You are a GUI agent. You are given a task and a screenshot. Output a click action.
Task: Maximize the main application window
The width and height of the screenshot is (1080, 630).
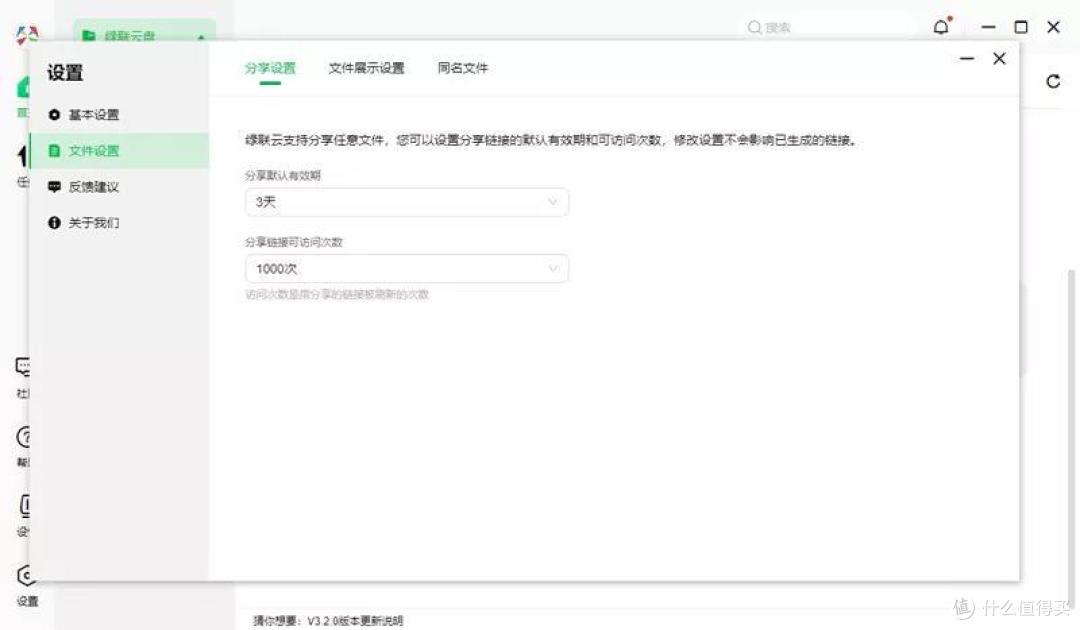pos(1021,27)
